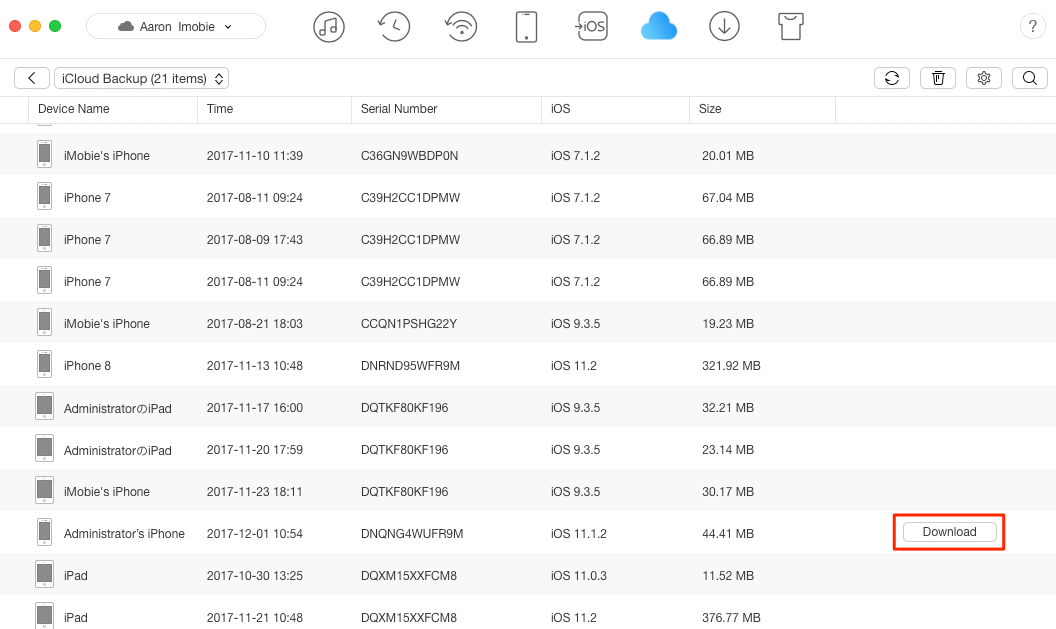Image resolution: width=1056 pixels, height=629 pixels.
Task: Click the 30.17 MB size cell
Action: (x=728, y=492)
